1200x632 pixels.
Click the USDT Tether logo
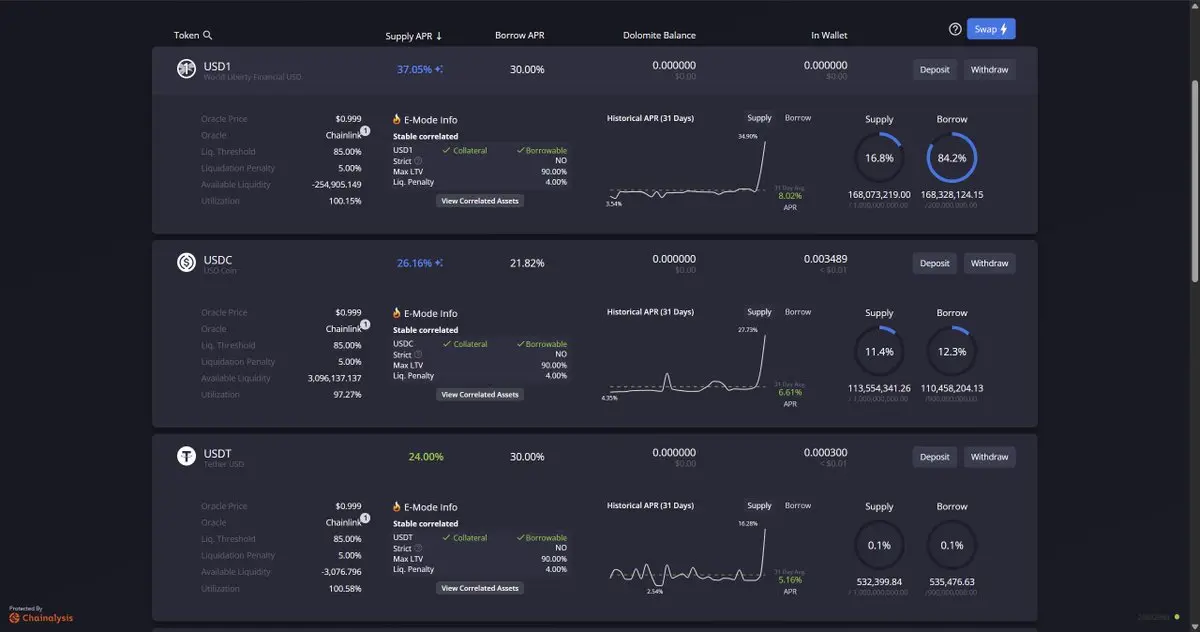tap(186, 456)
